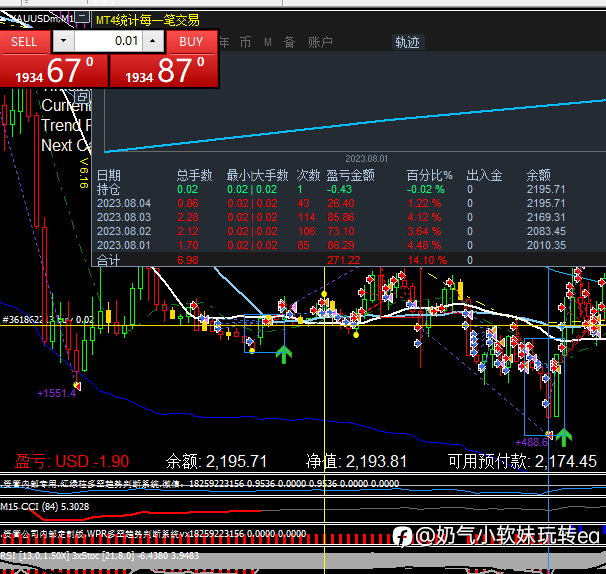Click the 盈亏金额 column header
Image resolution: width=606 pixels, height=574 pixels.
pyautogui.click(x=350, y=175)
